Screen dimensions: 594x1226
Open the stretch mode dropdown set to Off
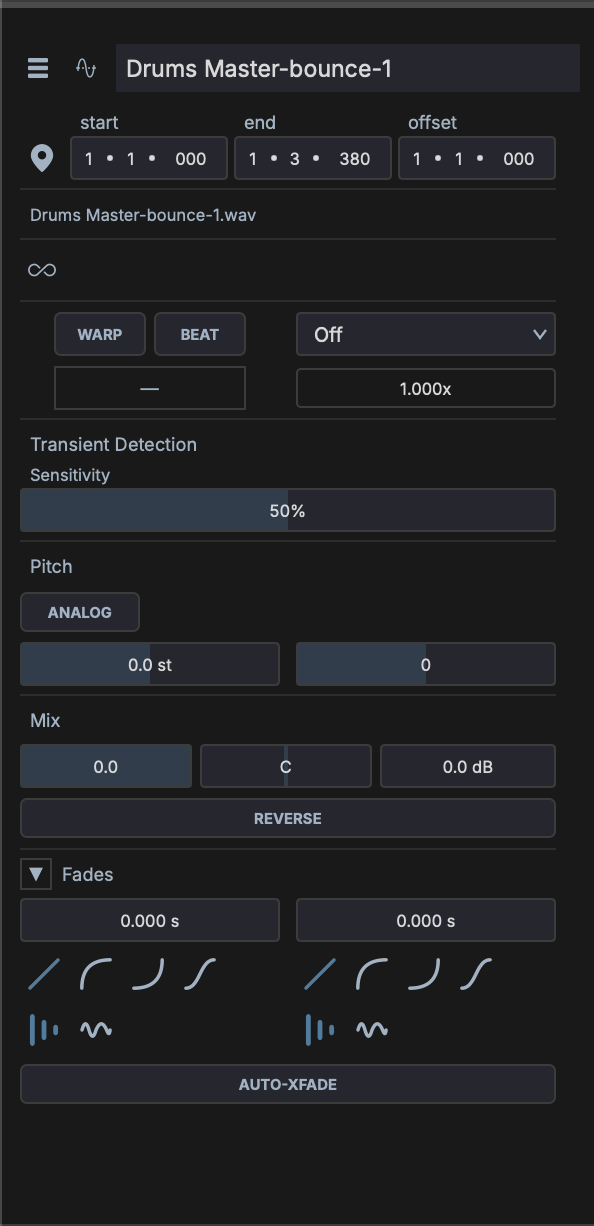(x=425, y=334)
